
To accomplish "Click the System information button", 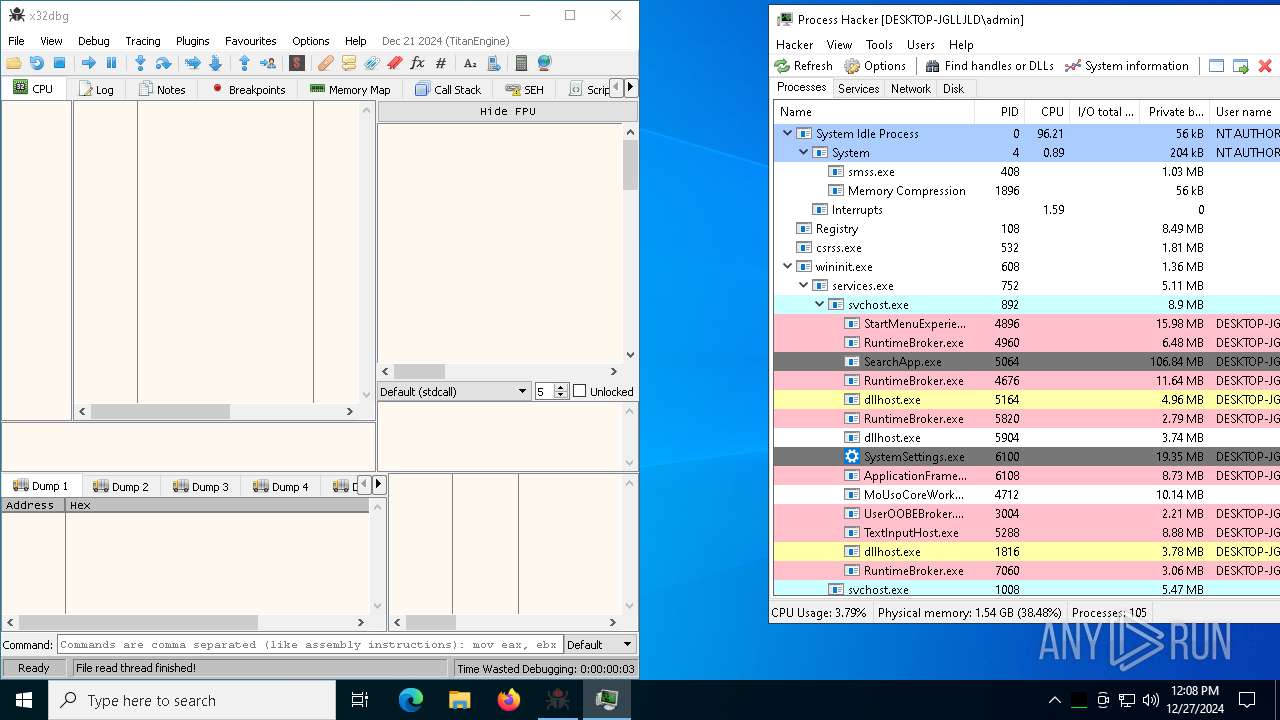I will point(1127,66).
